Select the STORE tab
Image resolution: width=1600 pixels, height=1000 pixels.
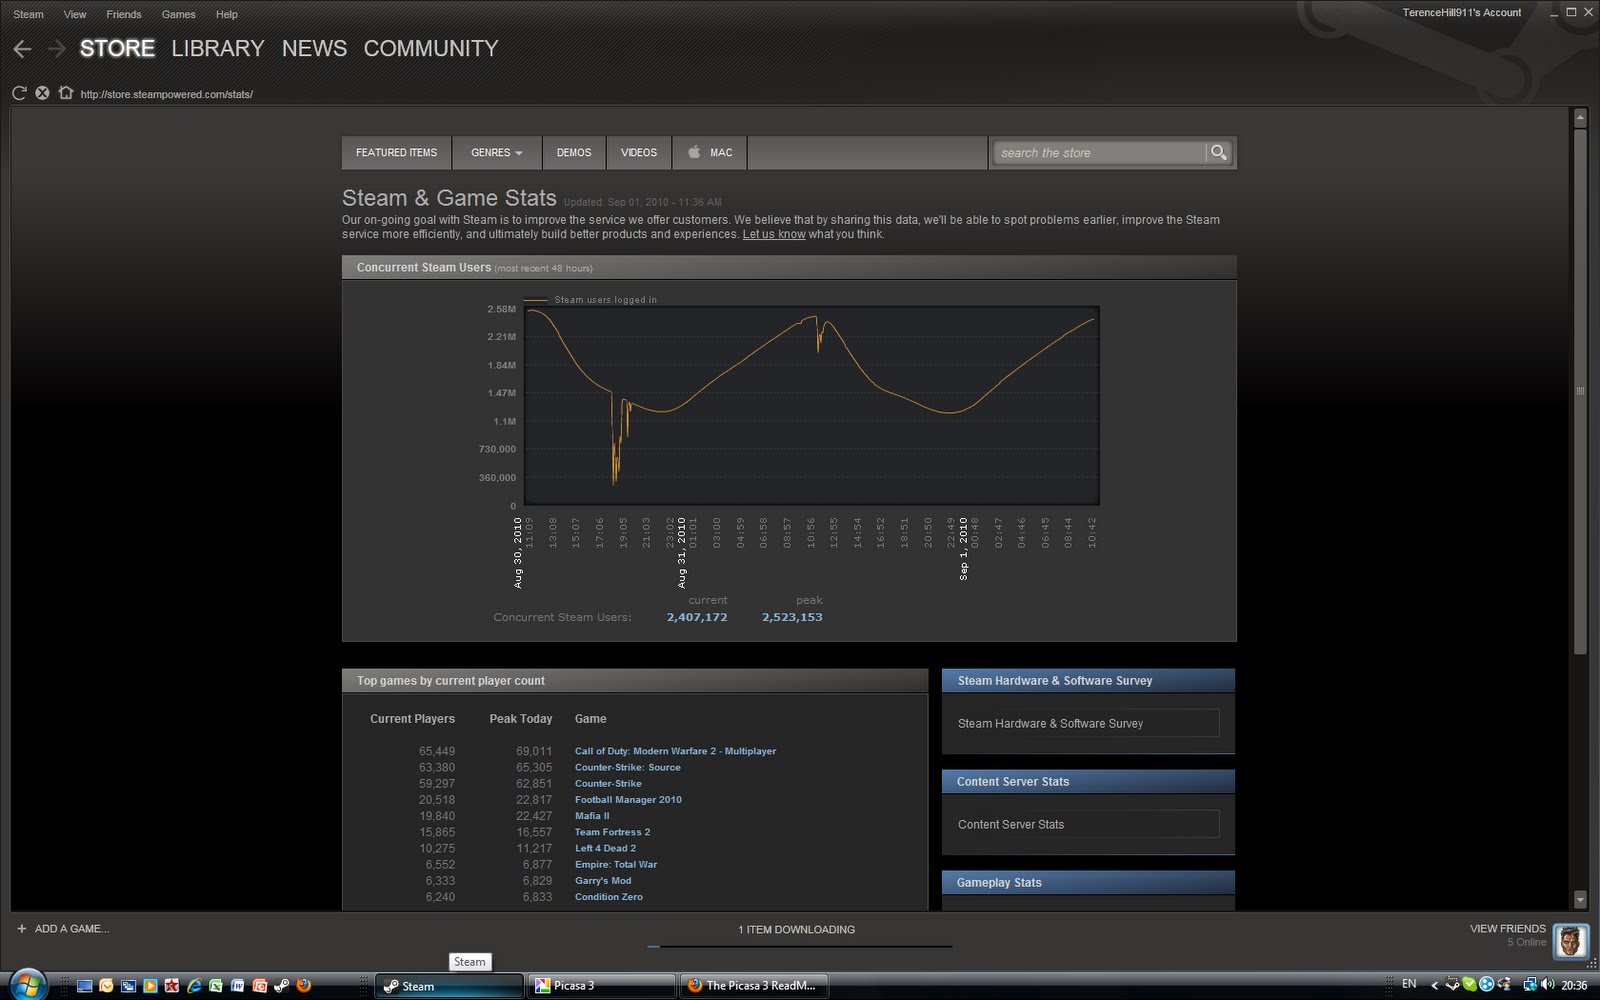pos(117,48)
